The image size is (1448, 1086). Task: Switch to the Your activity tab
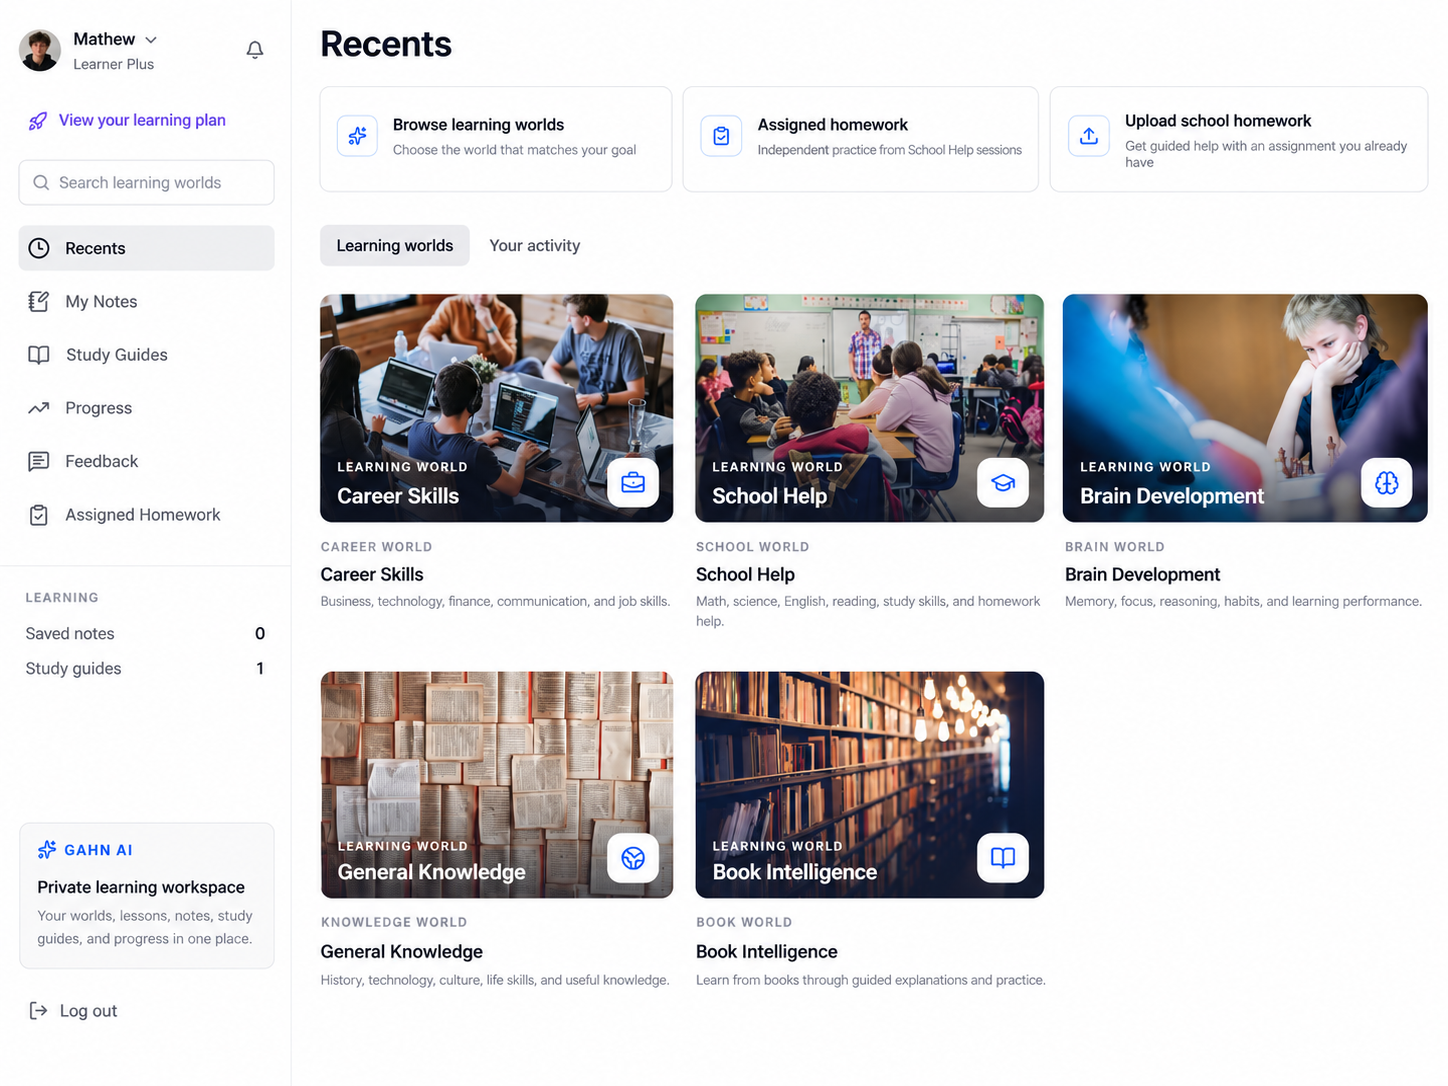(535, 246)
